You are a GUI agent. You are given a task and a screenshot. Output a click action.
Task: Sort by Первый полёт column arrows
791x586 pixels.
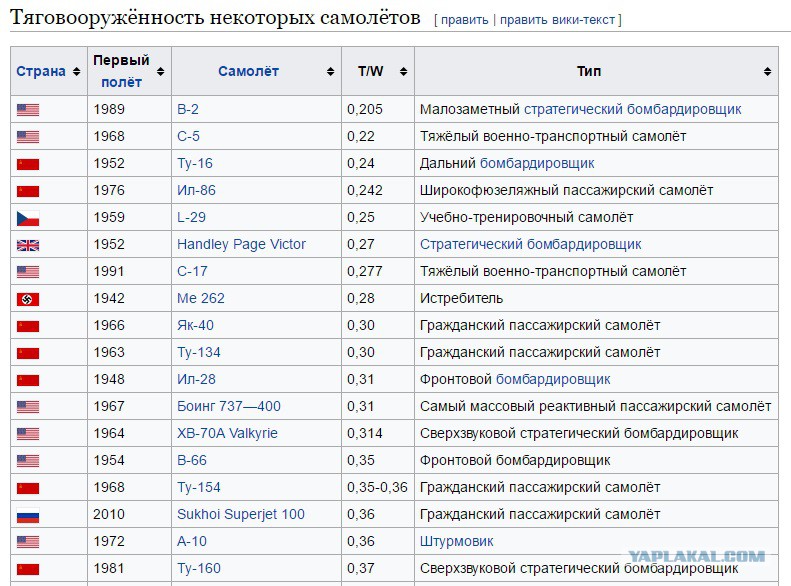[x=160, y=72]
